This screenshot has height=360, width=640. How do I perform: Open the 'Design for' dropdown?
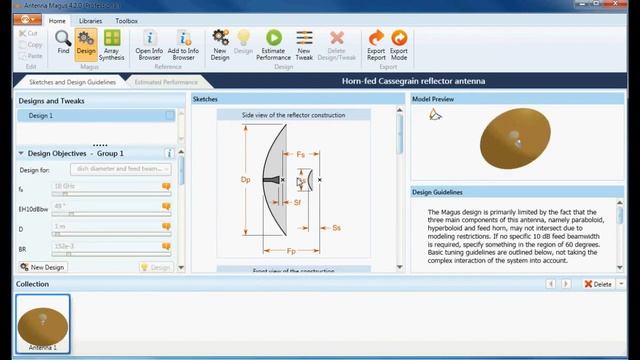121,169
